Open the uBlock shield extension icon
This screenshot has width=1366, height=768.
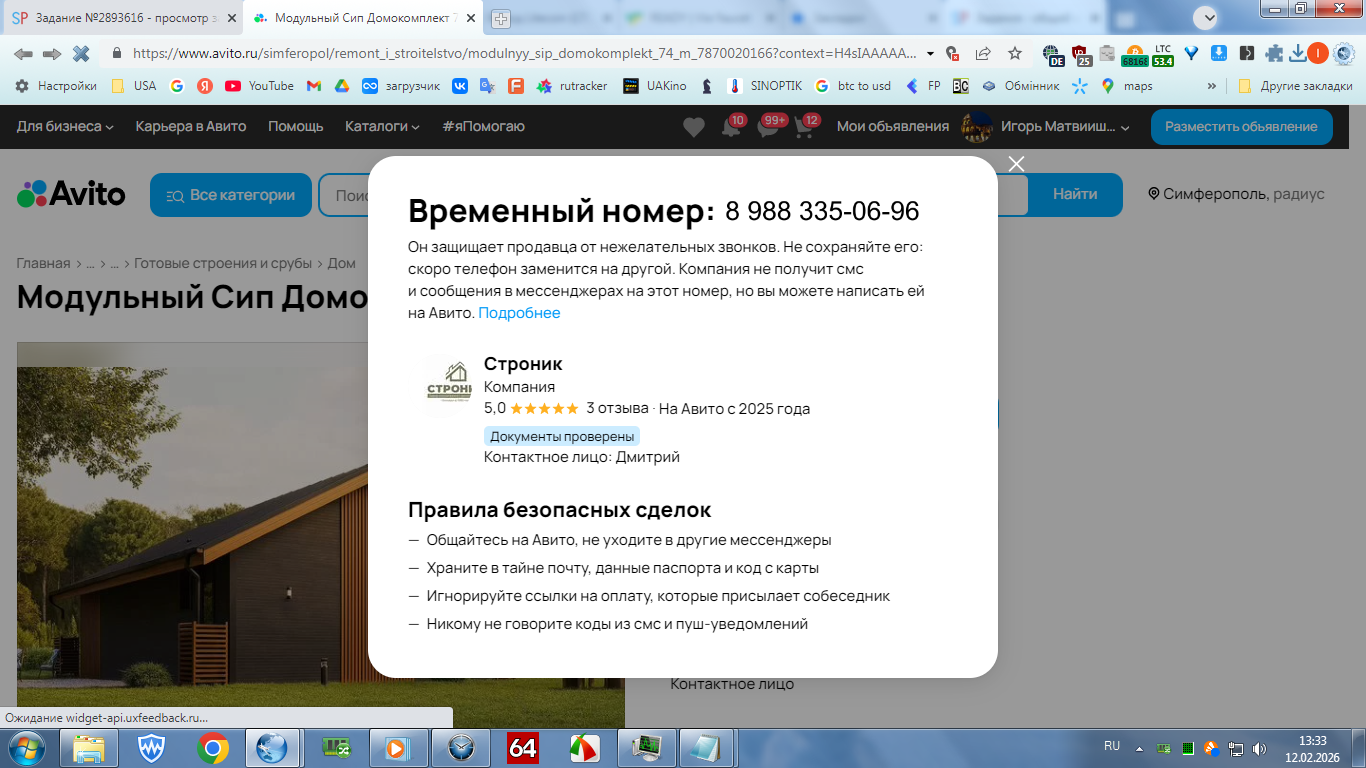pos(1080,55)
